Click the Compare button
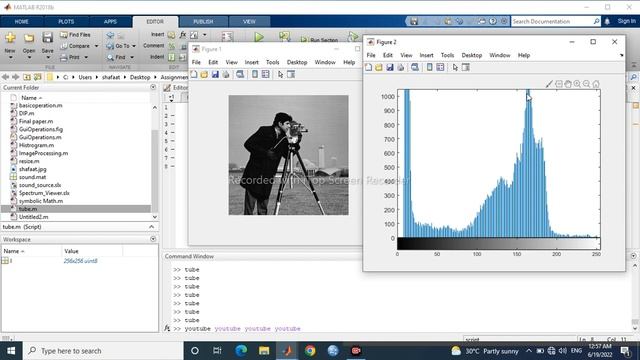Image resolution: width=640 pixels, height=360 pixels. click(76, 46)
